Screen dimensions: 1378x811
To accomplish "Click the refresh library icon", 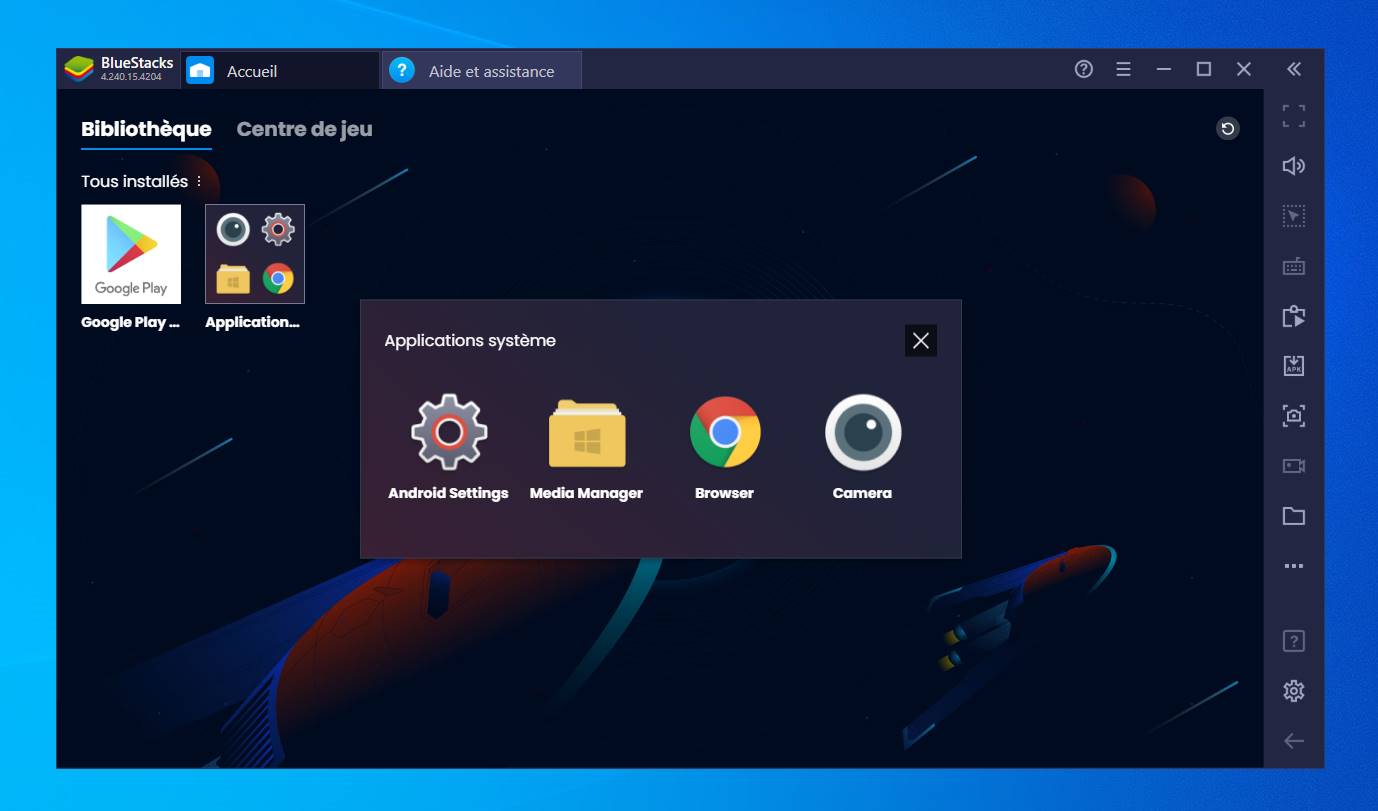I will click(1228, 128).
